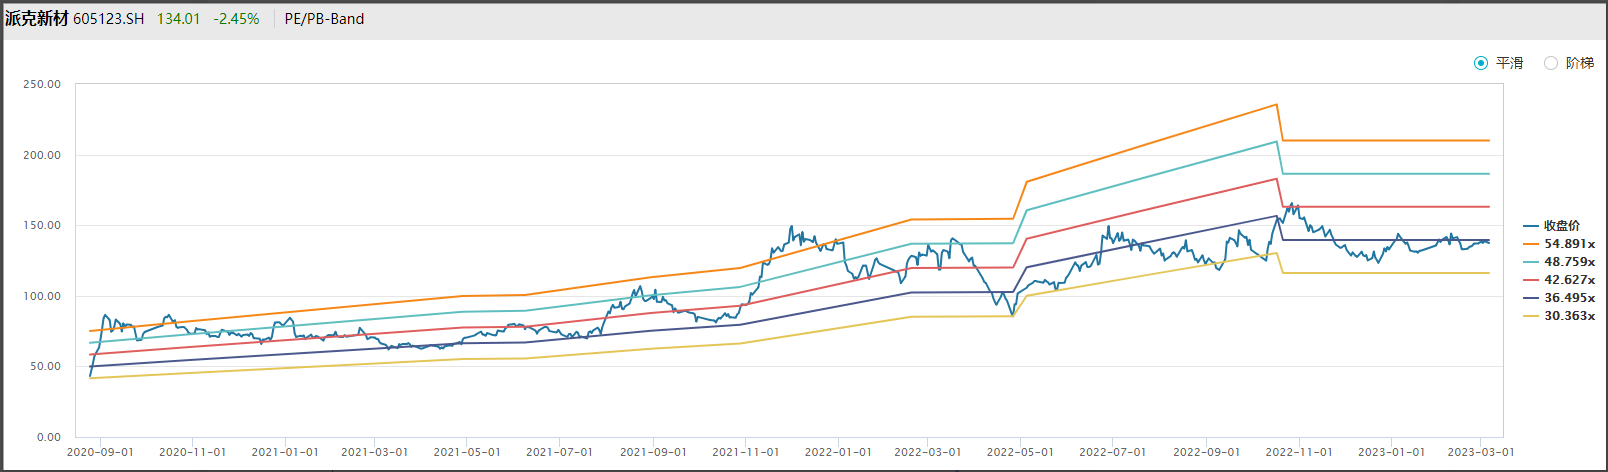1608x472 pixels.
Task: Click the ticker code 605123.SH
Action: click(x=109, y=19)
